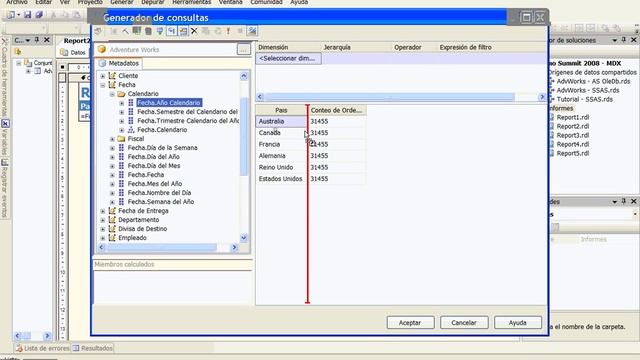Image resolution: width=640 pixels, height=360 pixels.
Task: Click the new project icon in main toolbar
Action: [x=11, y=15]
